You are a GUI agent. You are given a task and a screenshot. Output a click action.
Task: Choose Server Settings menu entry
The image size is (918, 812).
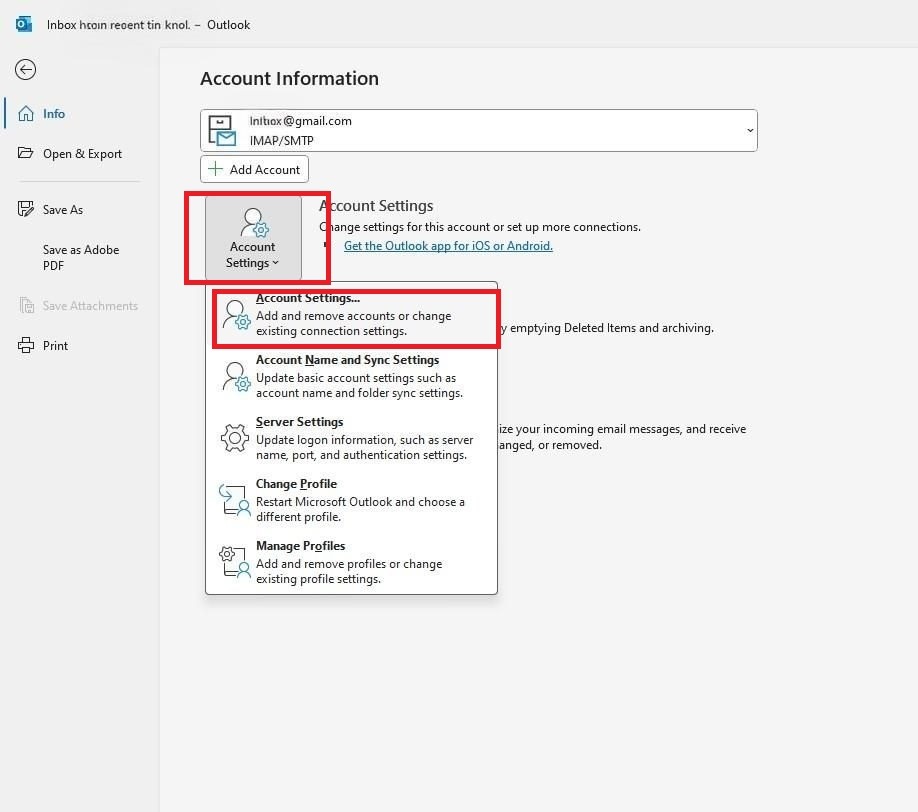tap(351, 438)
